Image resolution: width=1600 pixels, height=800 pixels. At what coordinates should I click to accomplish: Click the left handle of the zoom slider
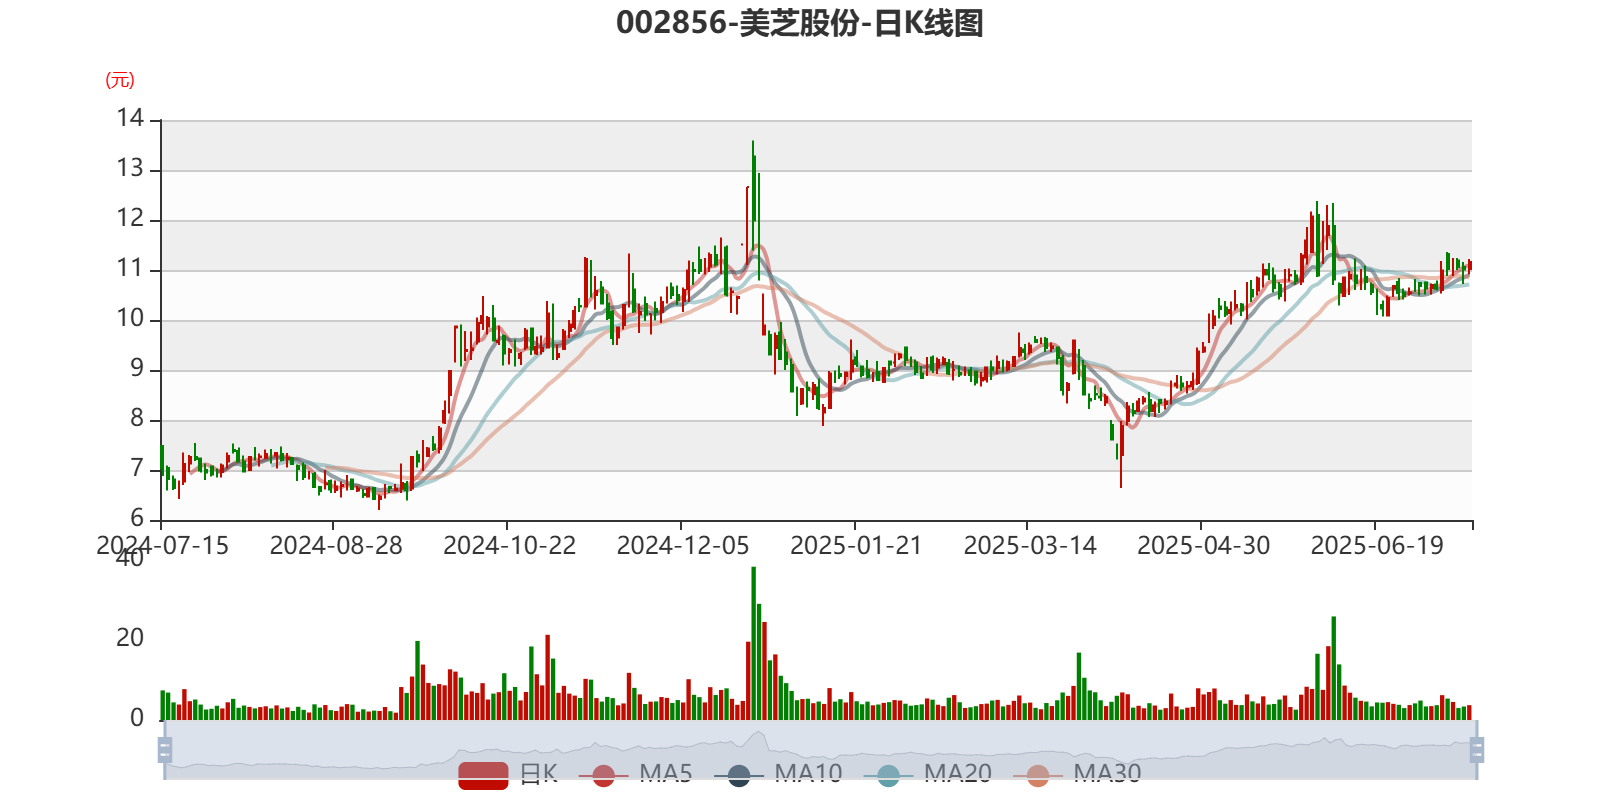pos(165,749)
